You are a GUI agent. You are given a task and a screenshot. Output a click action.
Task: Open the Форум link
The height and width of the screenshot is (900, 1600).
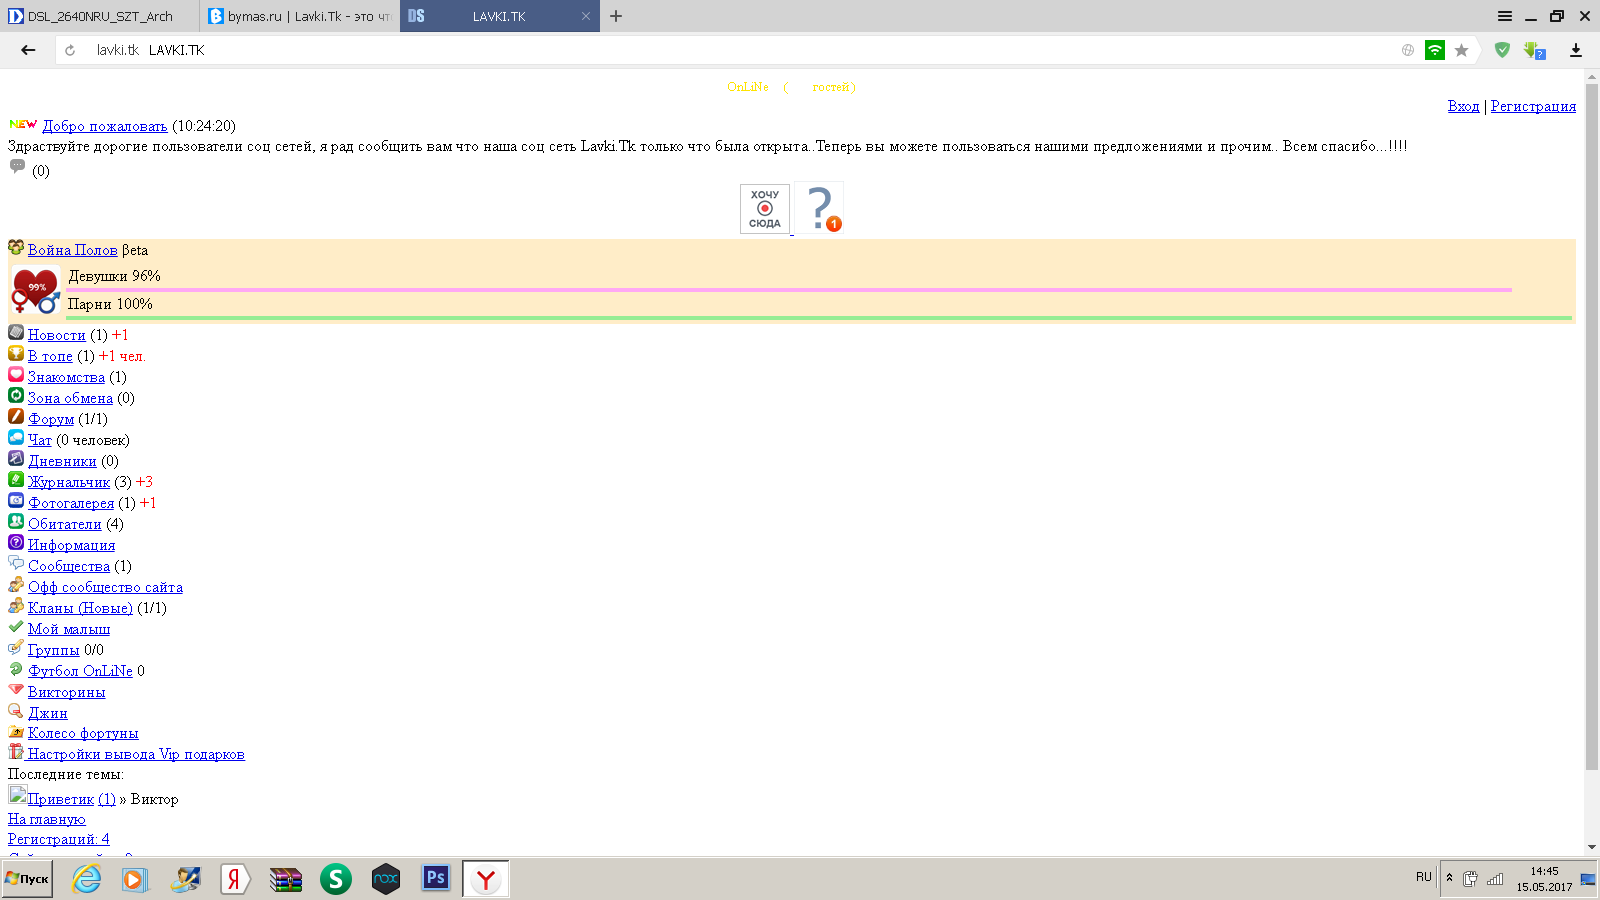coord(51,419)
